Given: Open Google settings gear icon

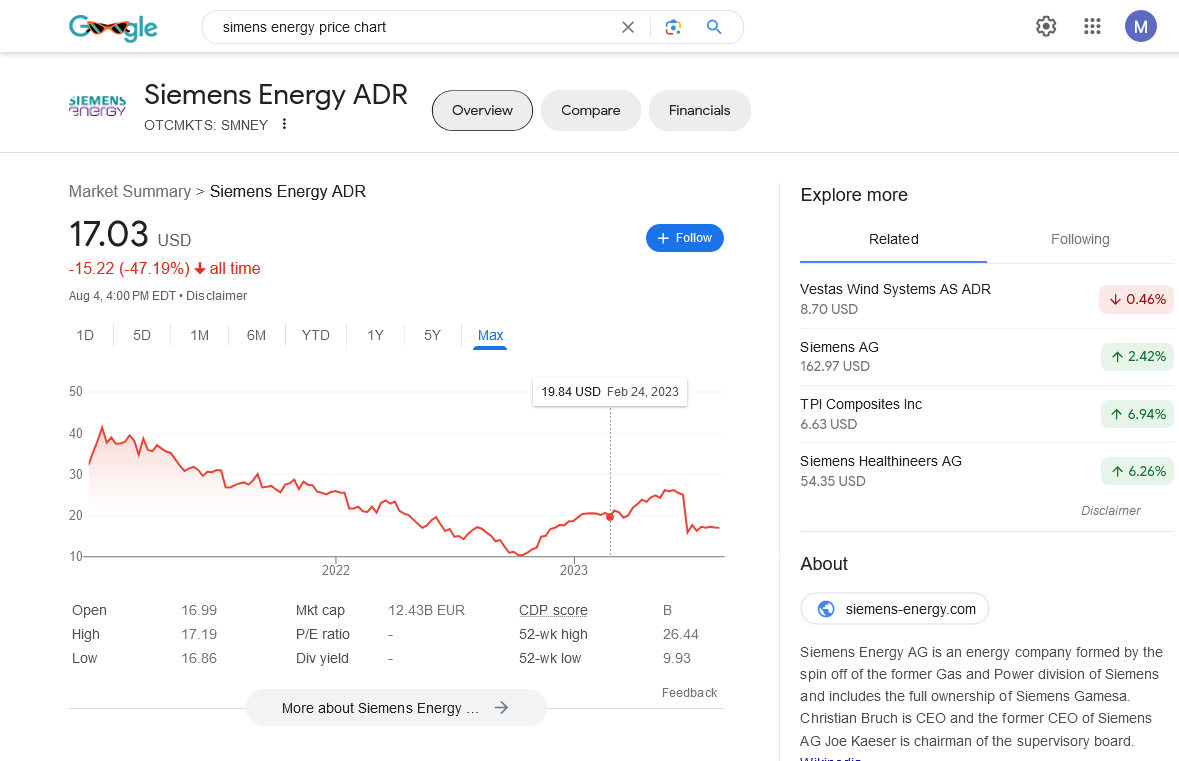Looking at the screenshot, I should pyautogui.click(x=1046, y=27).
